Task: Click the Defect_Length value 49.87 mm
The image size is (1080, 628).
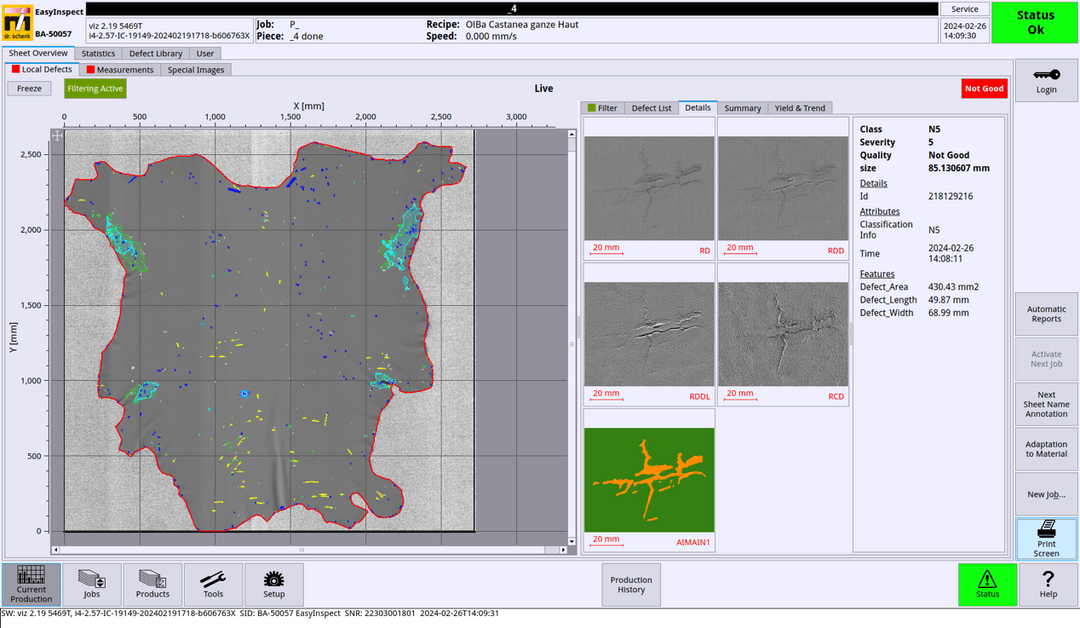Action: click(948, 300)
